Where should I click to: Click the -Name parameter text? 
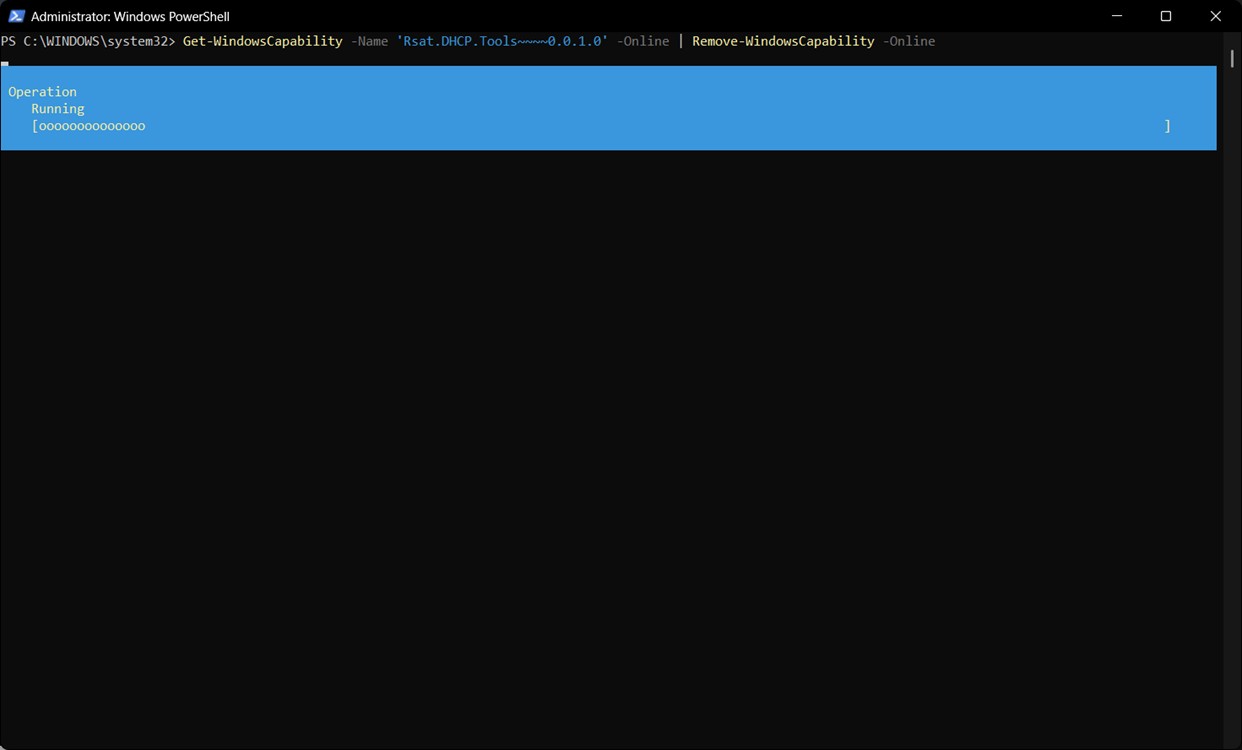point(370,41)
